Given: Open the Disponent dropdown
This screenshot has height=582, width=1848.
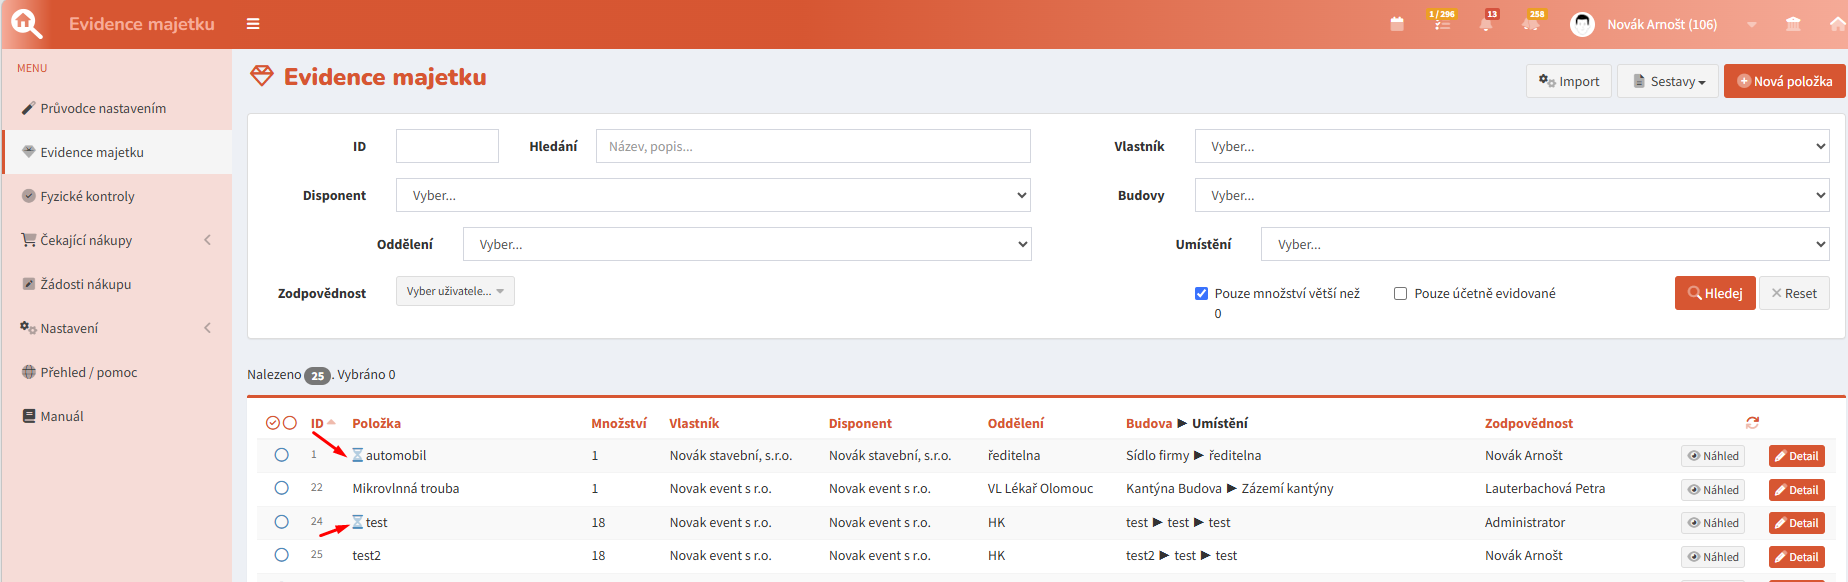Looking at the screenshot, I should 713,195.
